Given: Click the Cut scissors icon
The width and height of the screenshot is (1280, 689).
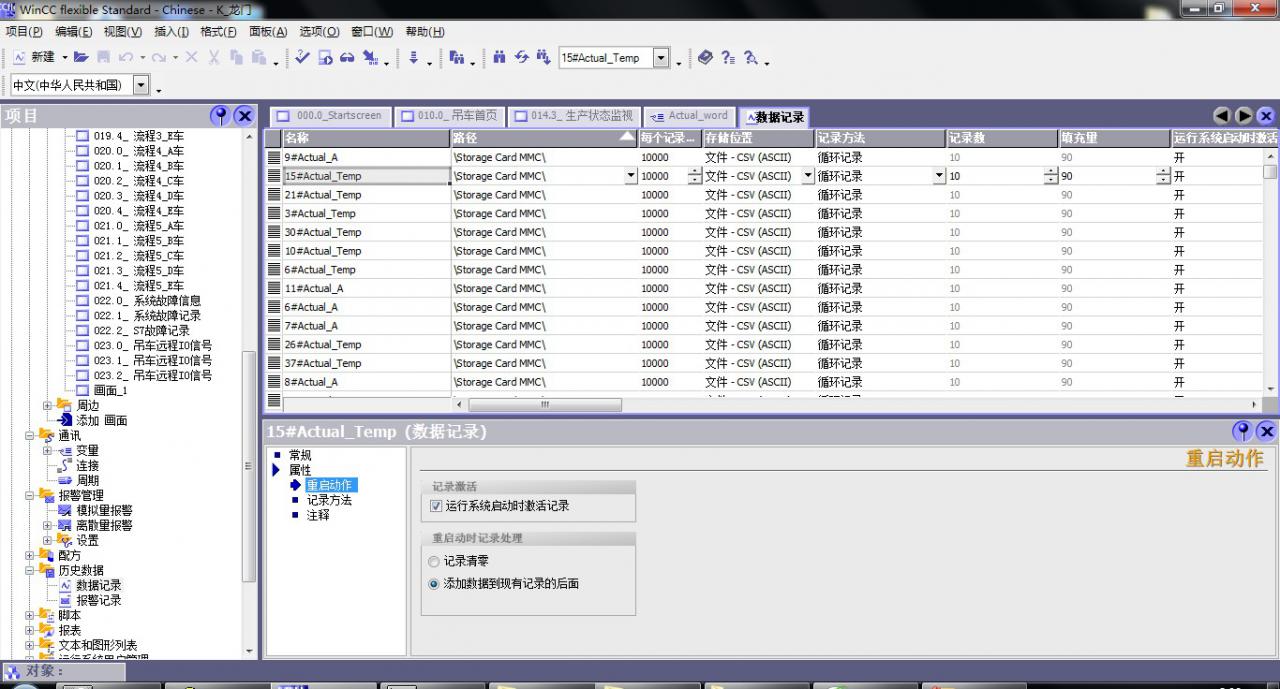Looking at the screenshot, I should click(214, 58).
